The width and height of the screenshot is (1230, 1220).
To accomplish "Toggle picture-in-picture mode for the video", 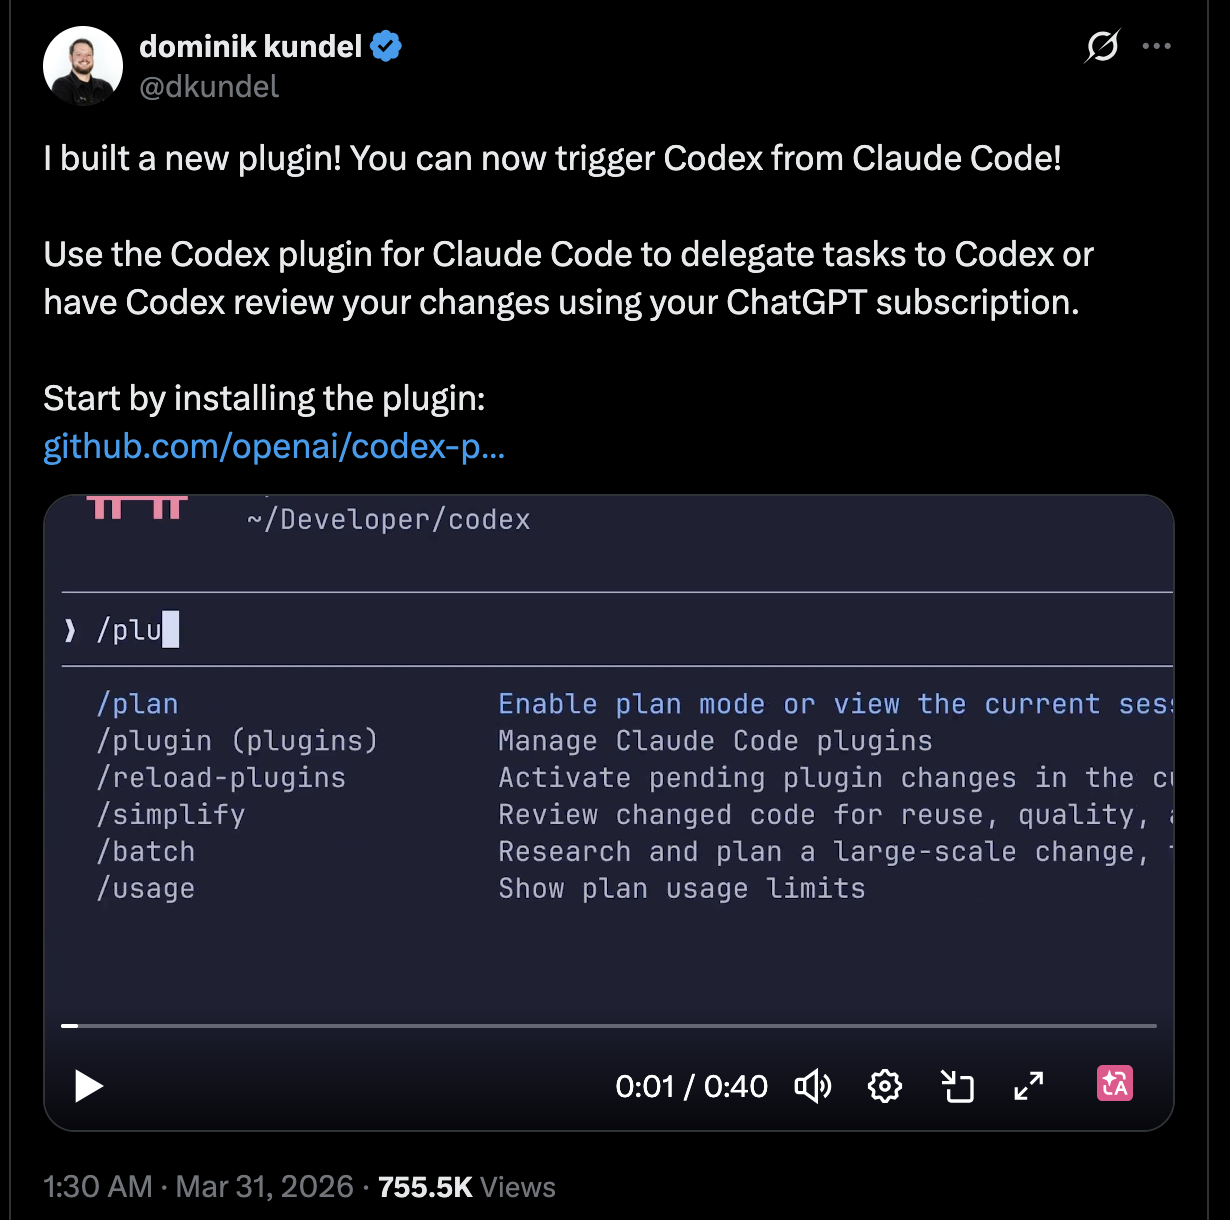I will 957,1086.
